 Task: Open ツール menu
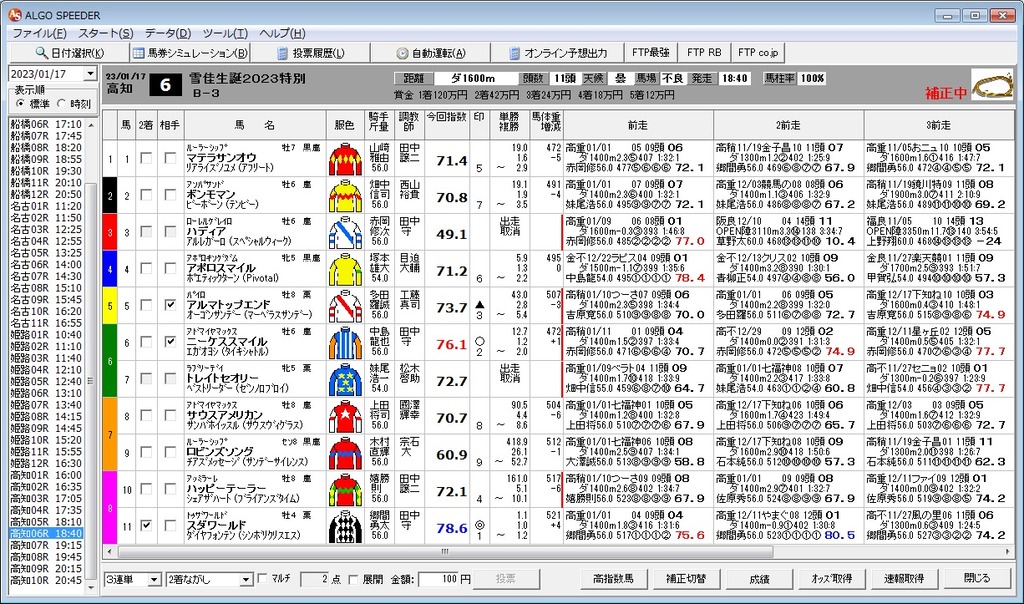point(225,33)
